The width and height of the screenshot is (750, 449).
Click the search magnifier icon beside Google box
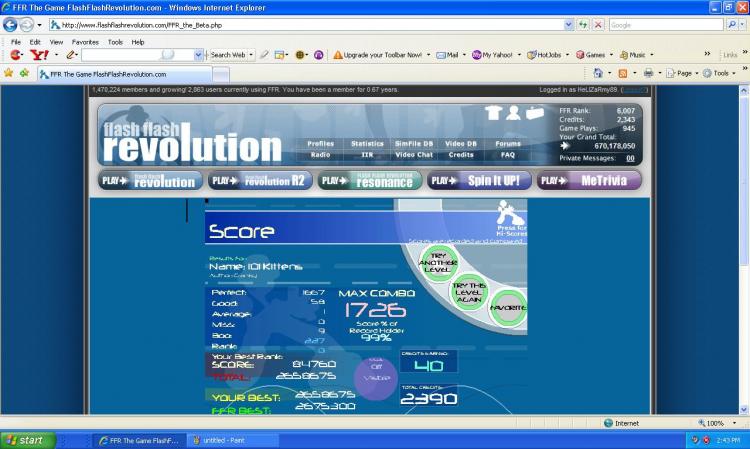tap(732, 25)
